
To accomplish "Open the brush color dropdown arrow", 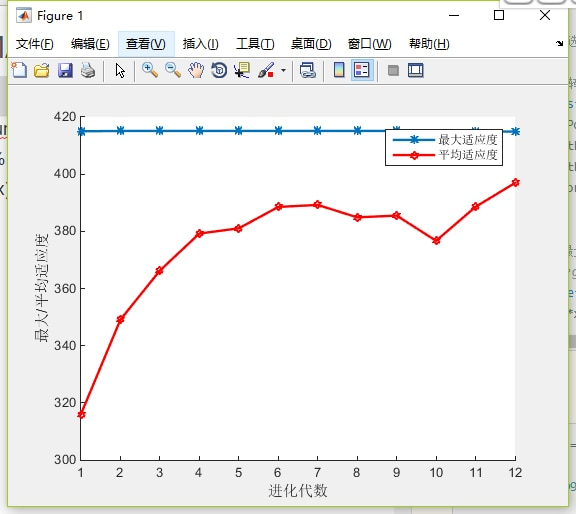I will tap(283, 70).
